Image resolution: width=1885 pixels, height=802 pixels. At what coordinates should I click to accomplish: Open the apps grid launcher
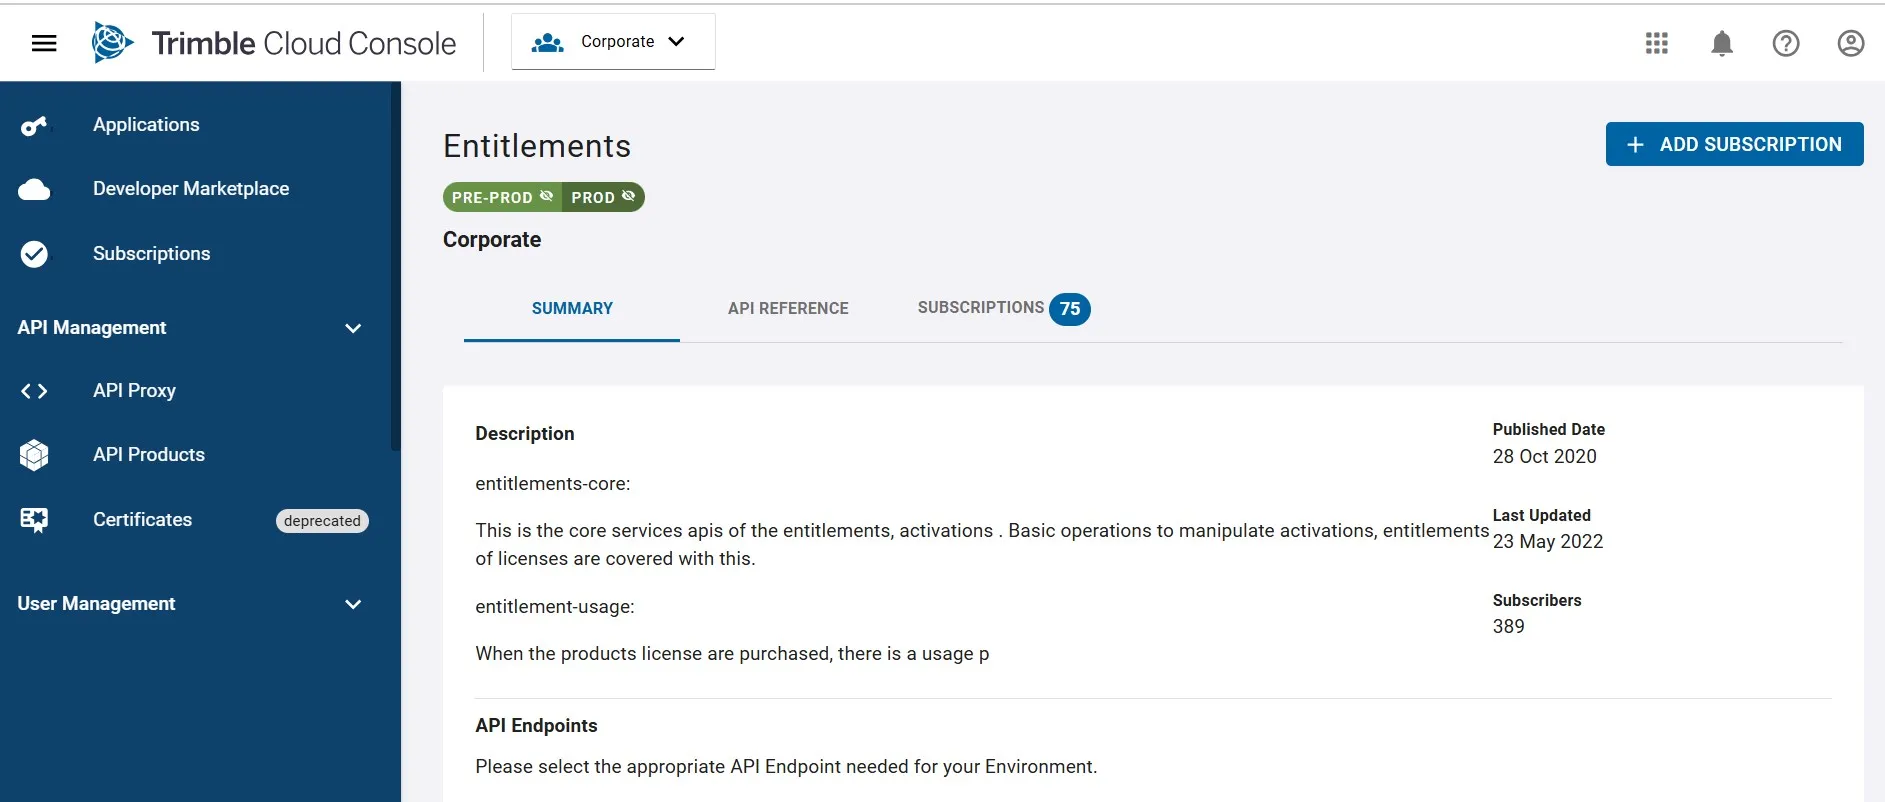[1657, 43]
